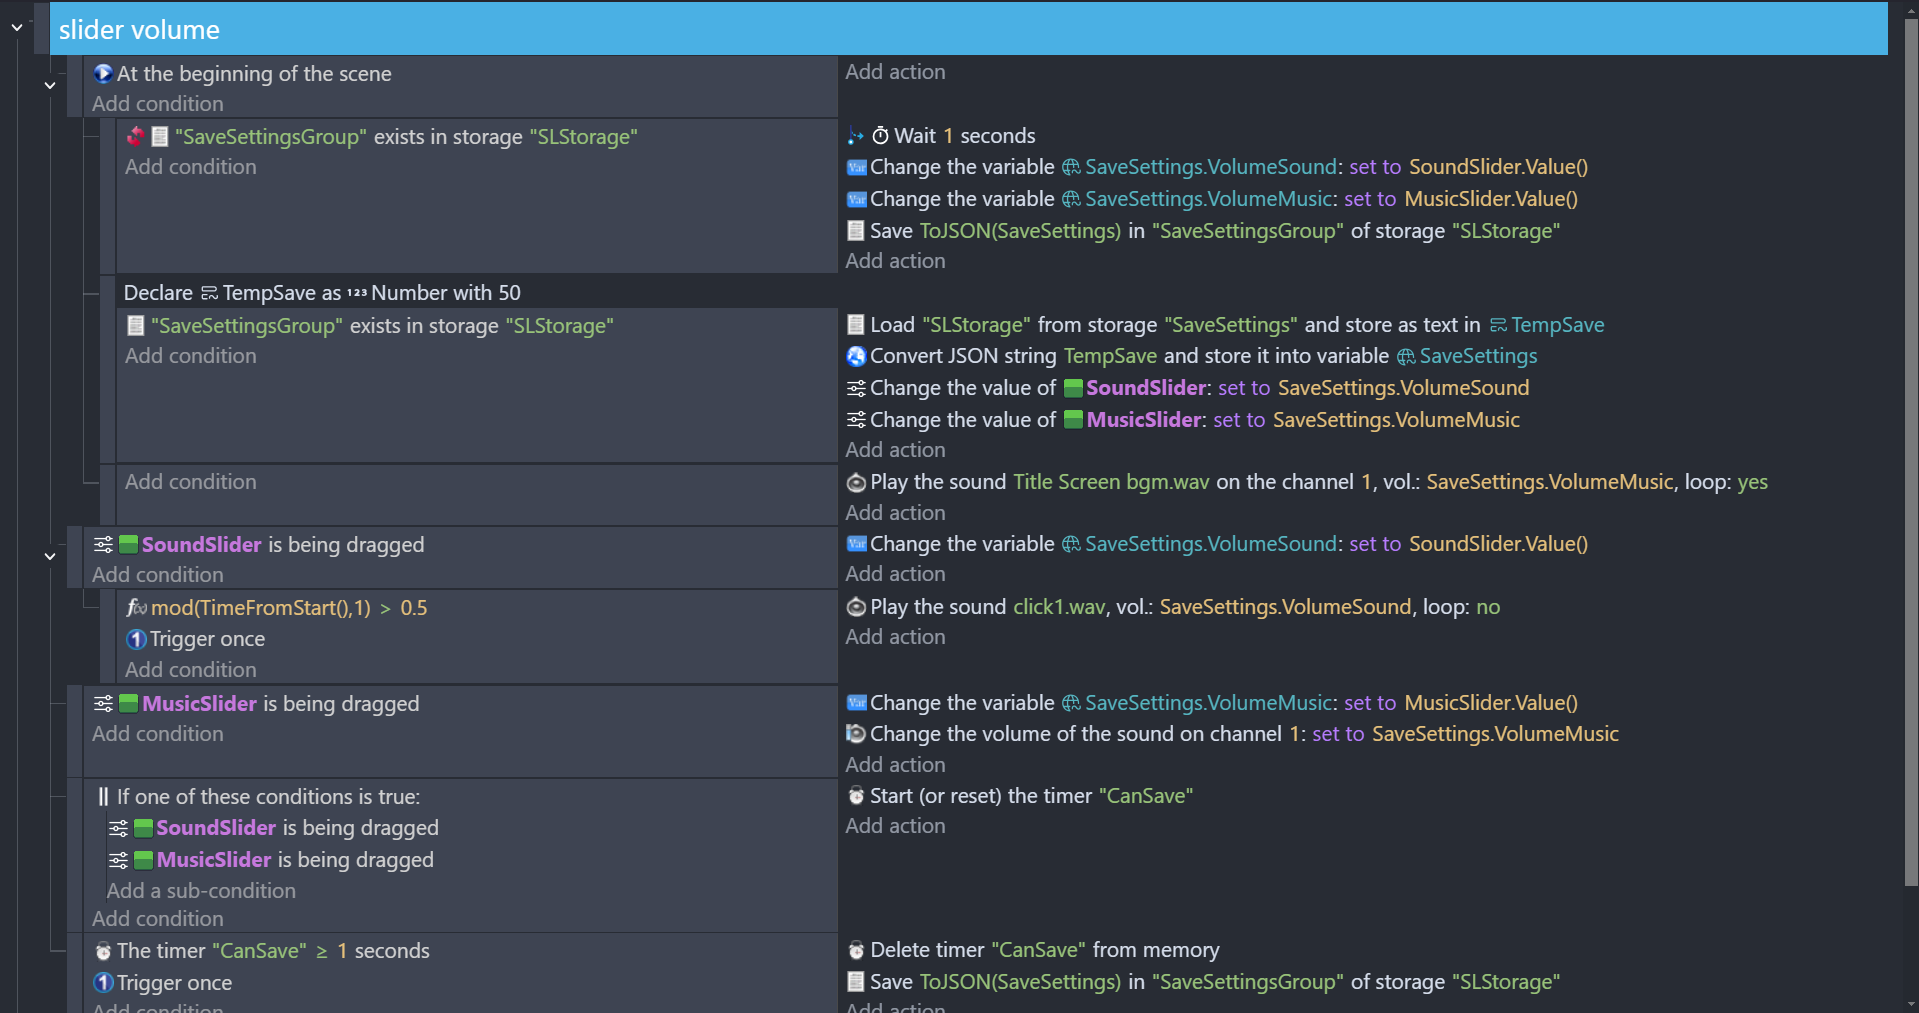
Task: Click the Convert JSON string action icon
Action: [x=856, y=356]
